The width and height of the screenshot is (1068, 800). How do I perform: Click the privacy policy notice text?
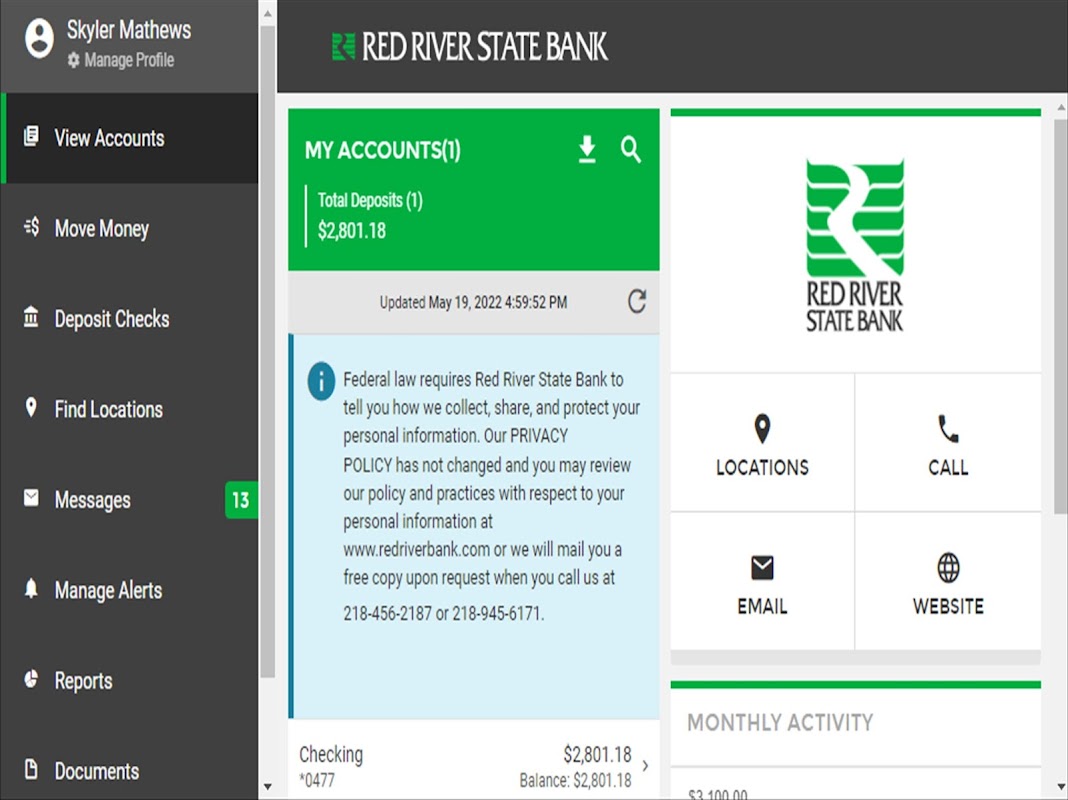490,496
